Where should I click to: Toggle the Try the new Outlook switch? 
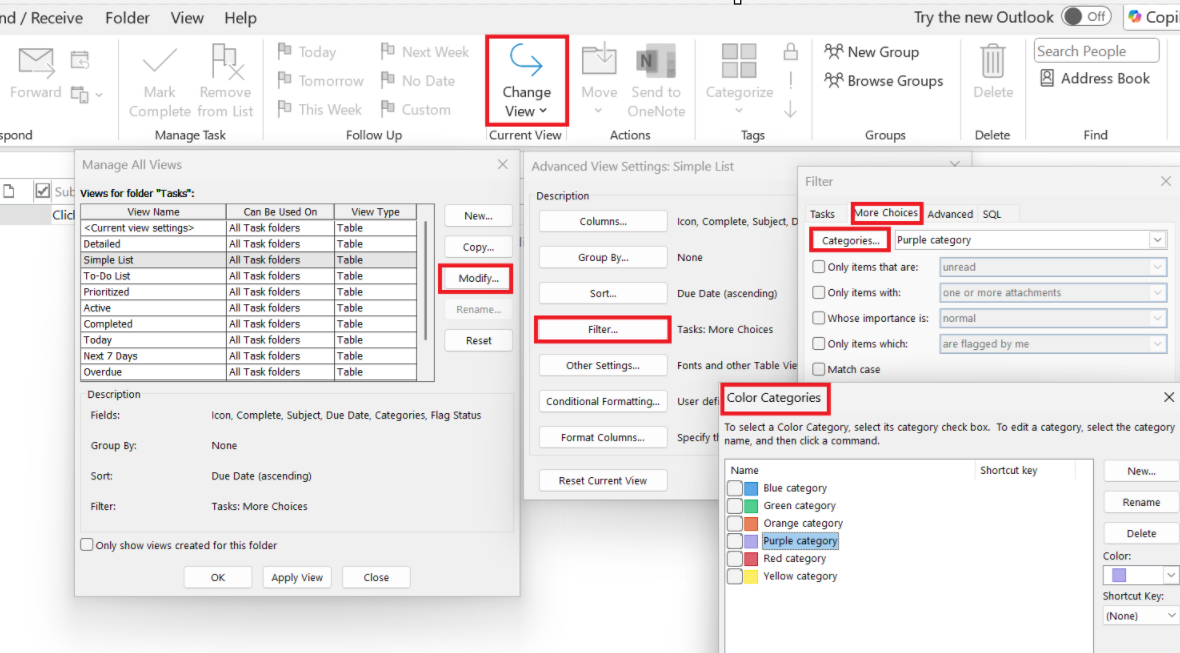[x=1087, y=17]
